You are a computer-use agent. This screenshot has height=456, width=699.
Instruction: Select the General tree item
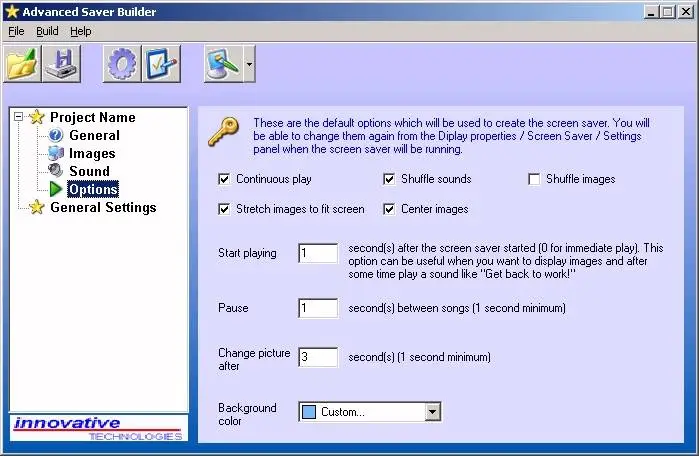click(x=95, y=135)
